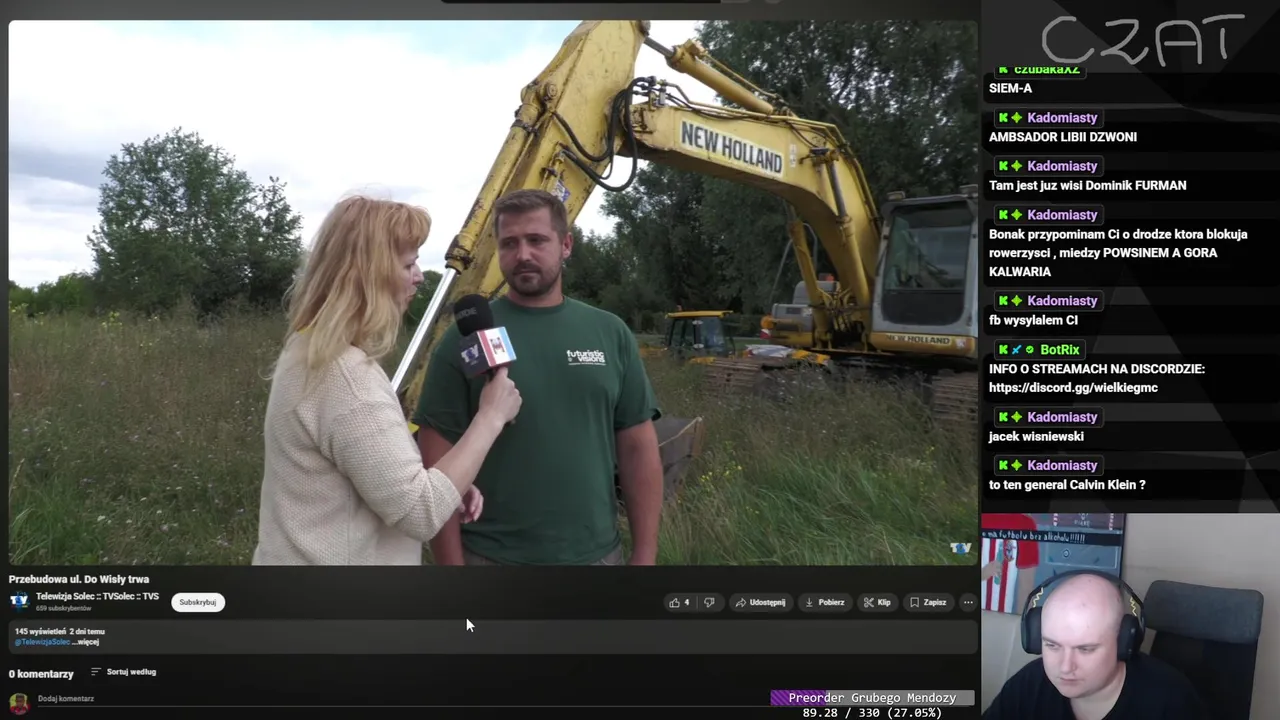This screenshot has height=720, width=1280.
Task: Open @TelewizjaSolec handle link
Action: click(42, 642)
